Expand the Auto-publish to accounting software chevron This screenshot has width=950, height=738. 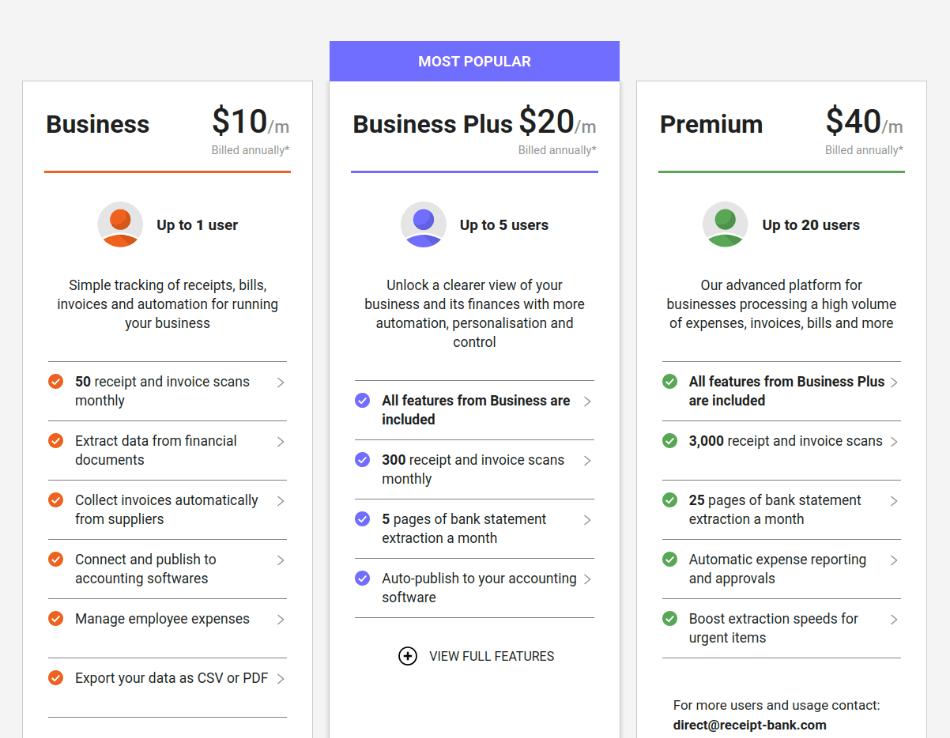587,579
